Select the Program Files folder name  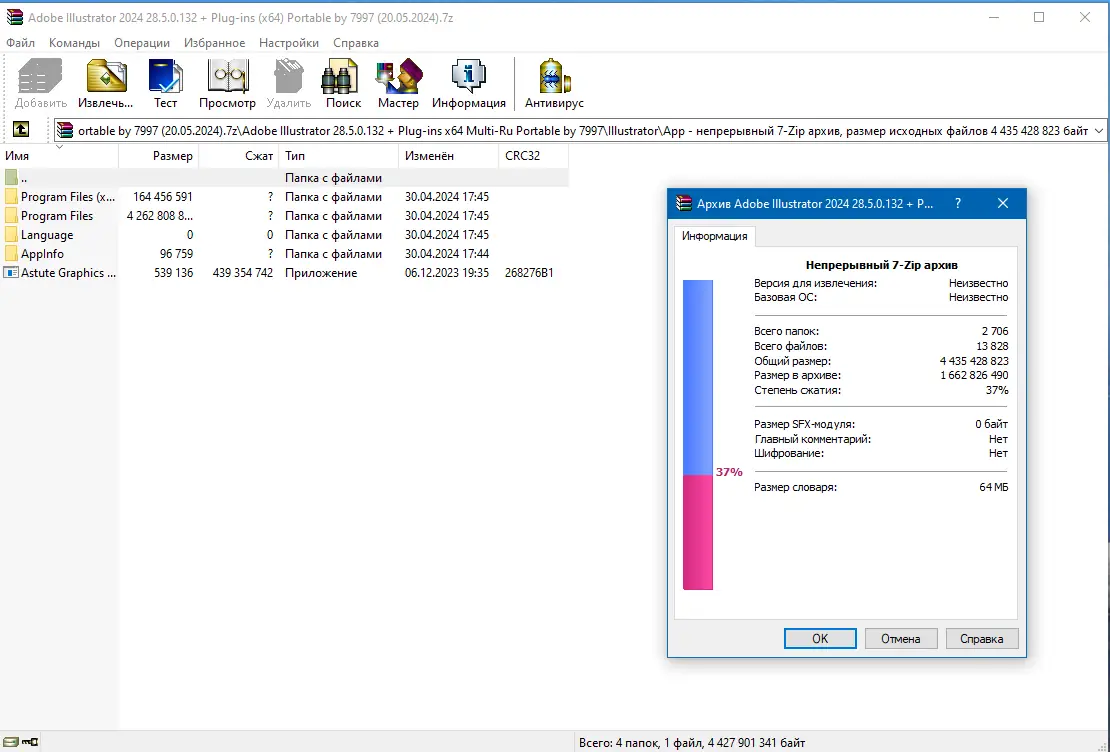pos(57,216)
